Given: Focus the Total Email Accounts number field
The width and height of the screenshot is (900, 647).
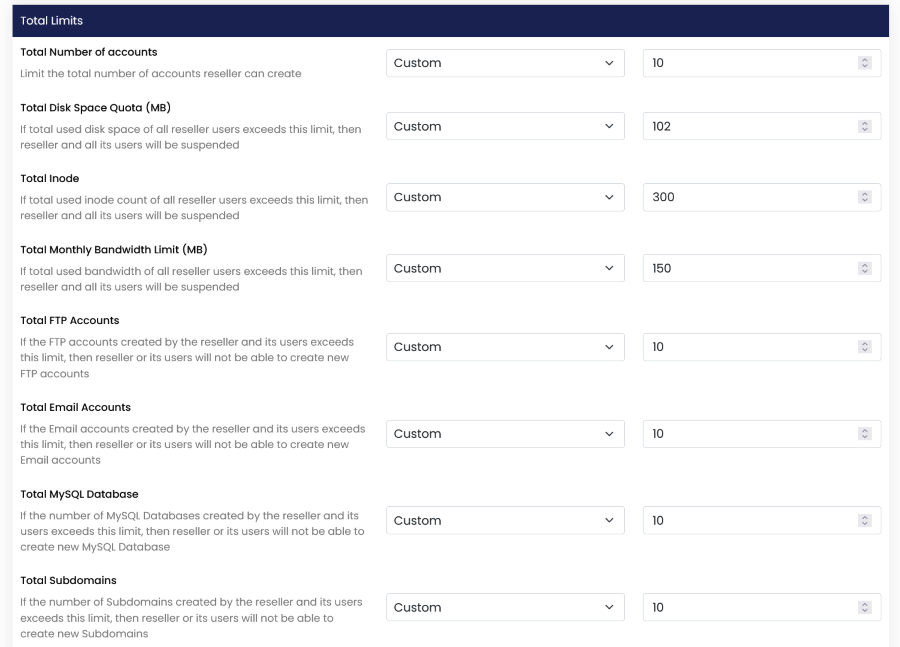Looking at the screenshot, I should tap(750, 434).
